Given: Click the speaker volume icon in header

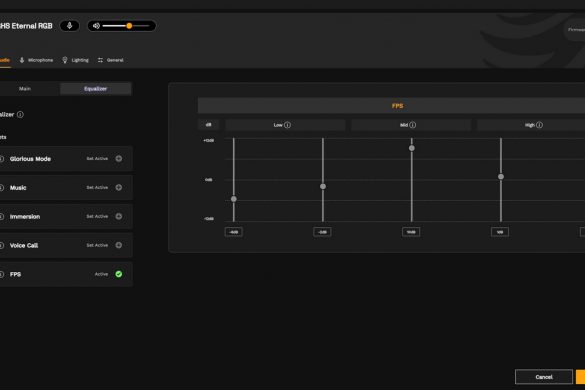Looking at the screenshot, I should tap(96, 26).
